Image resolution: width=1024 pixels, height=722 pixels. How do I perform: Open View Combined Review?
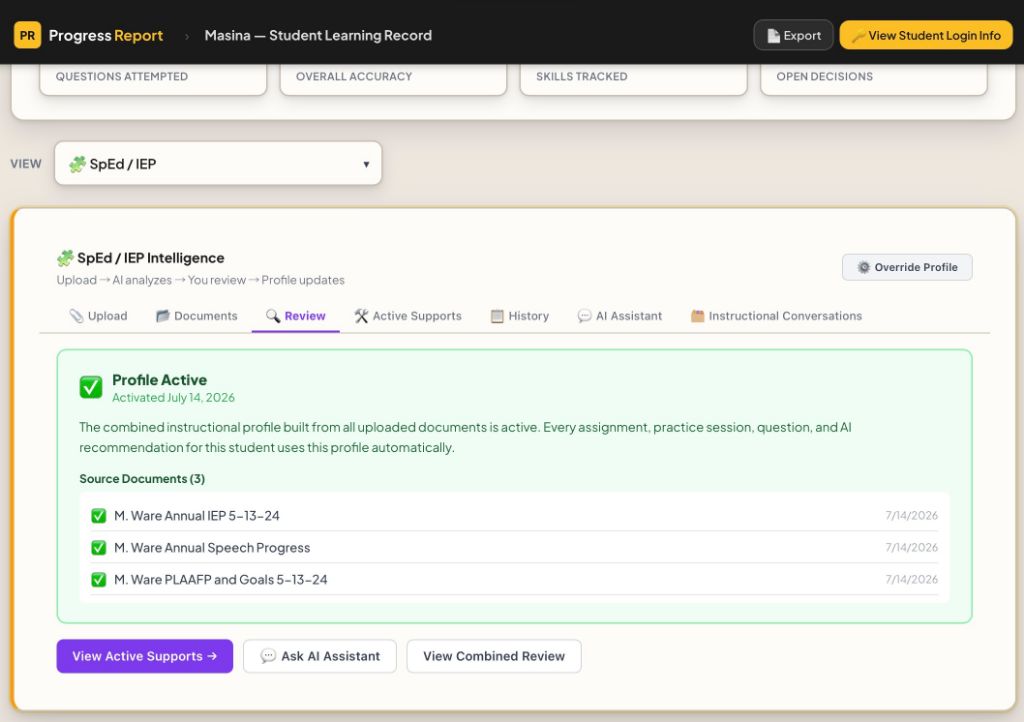click(x=494, y=656)
